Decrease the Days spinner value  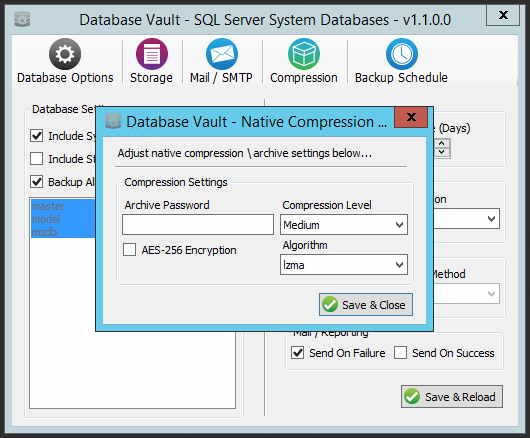point(441,152)
